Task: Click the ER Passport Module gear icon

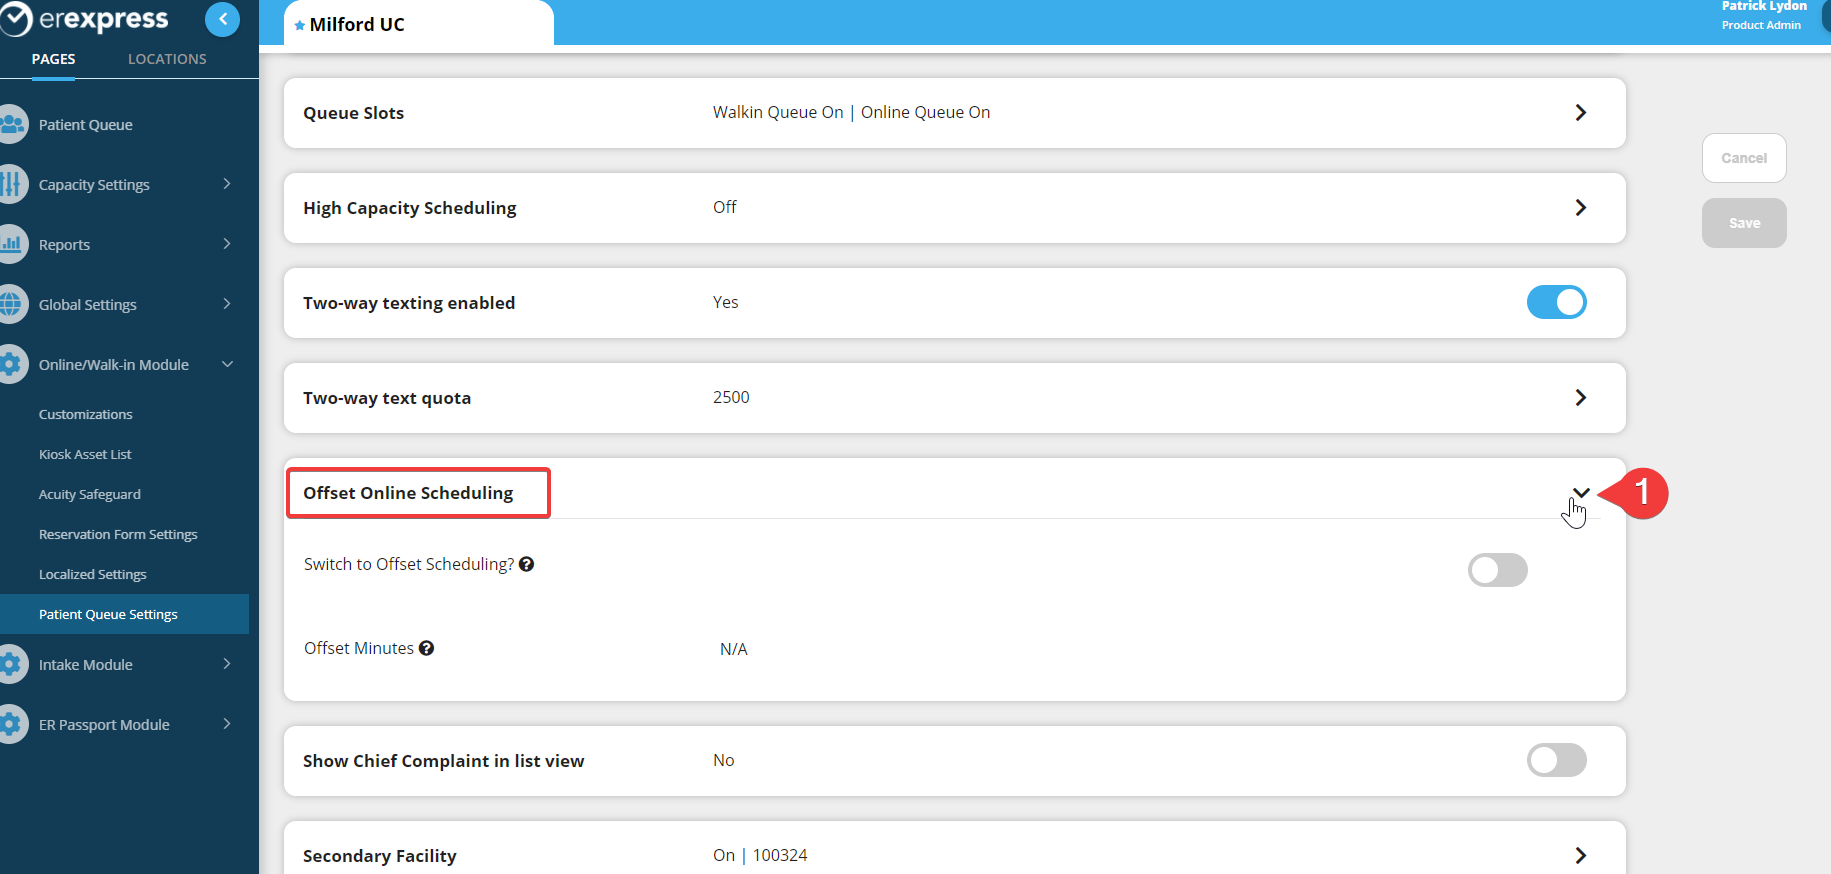Action: (x=12, y=725)
